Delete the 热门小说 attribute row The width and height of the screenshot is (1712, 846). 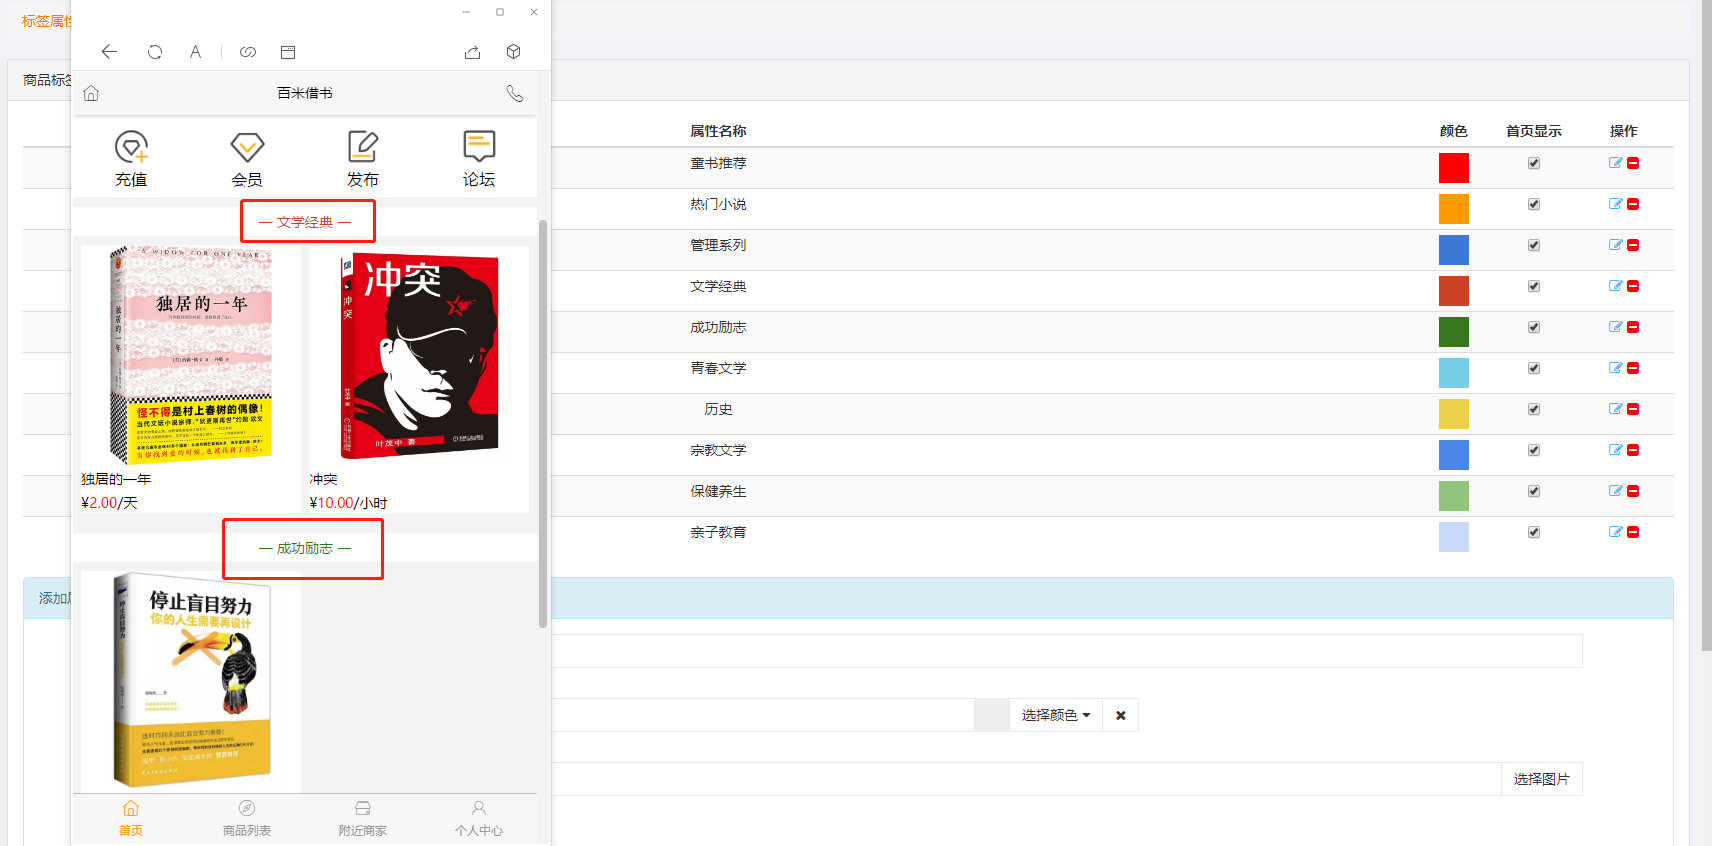(1633, 204)
